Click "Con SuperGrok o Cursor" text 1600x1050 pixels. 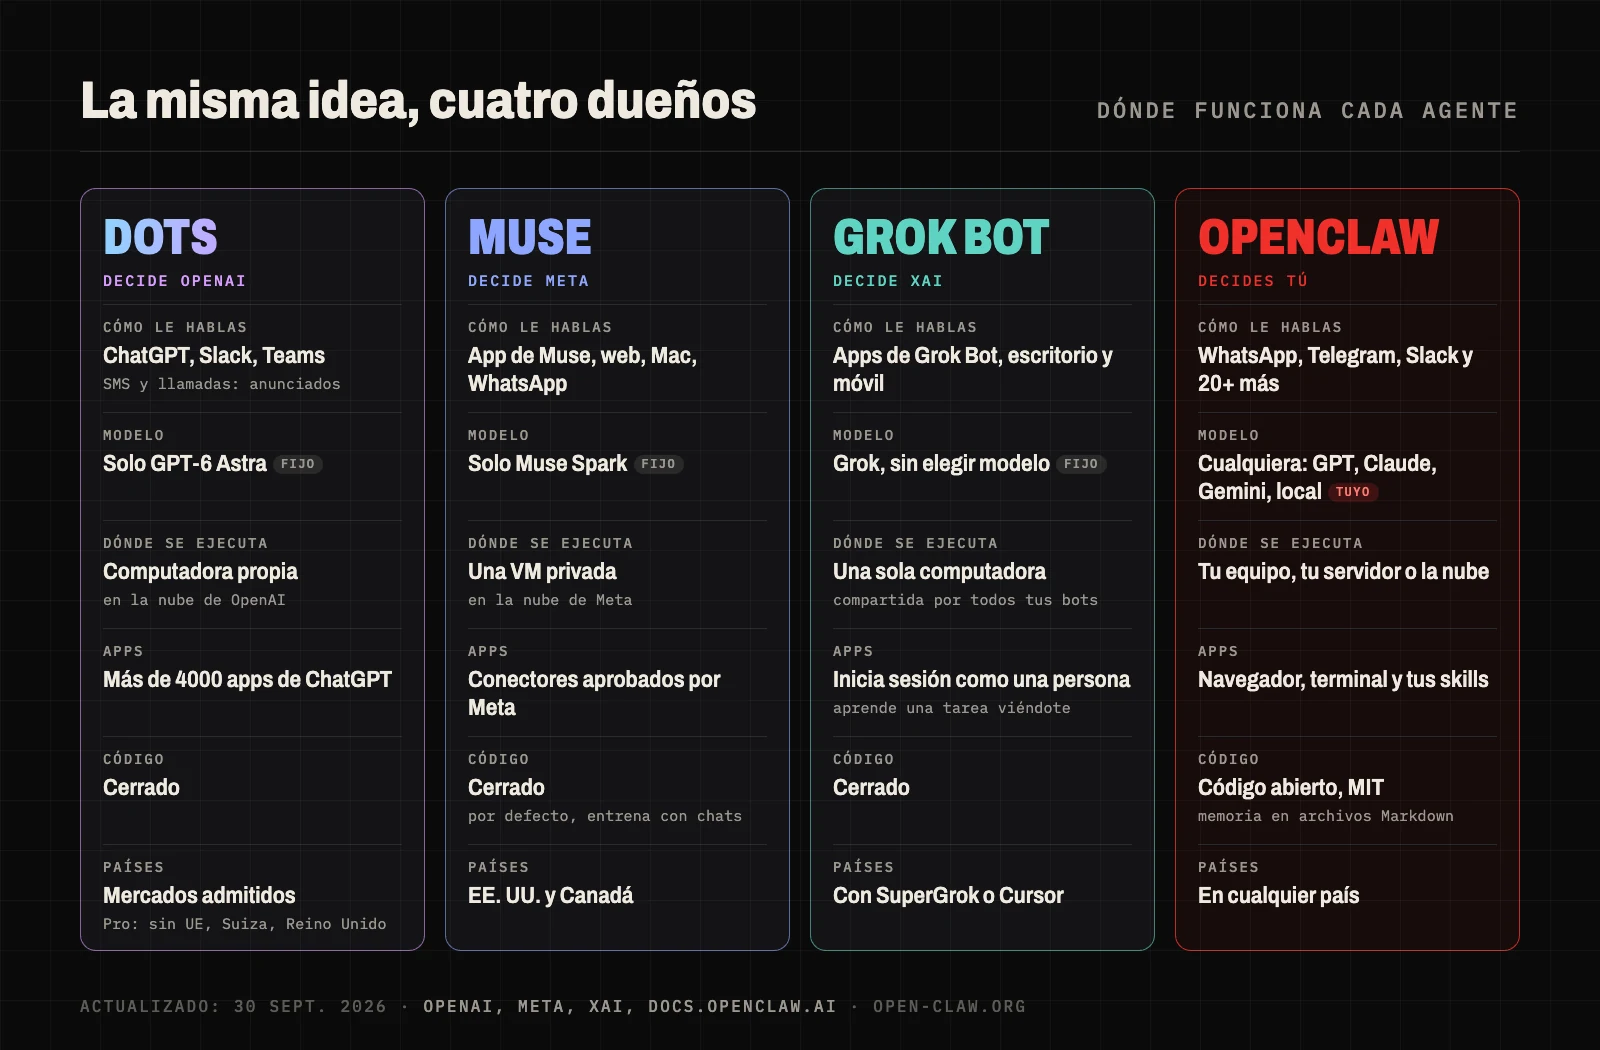pos(948,895)
